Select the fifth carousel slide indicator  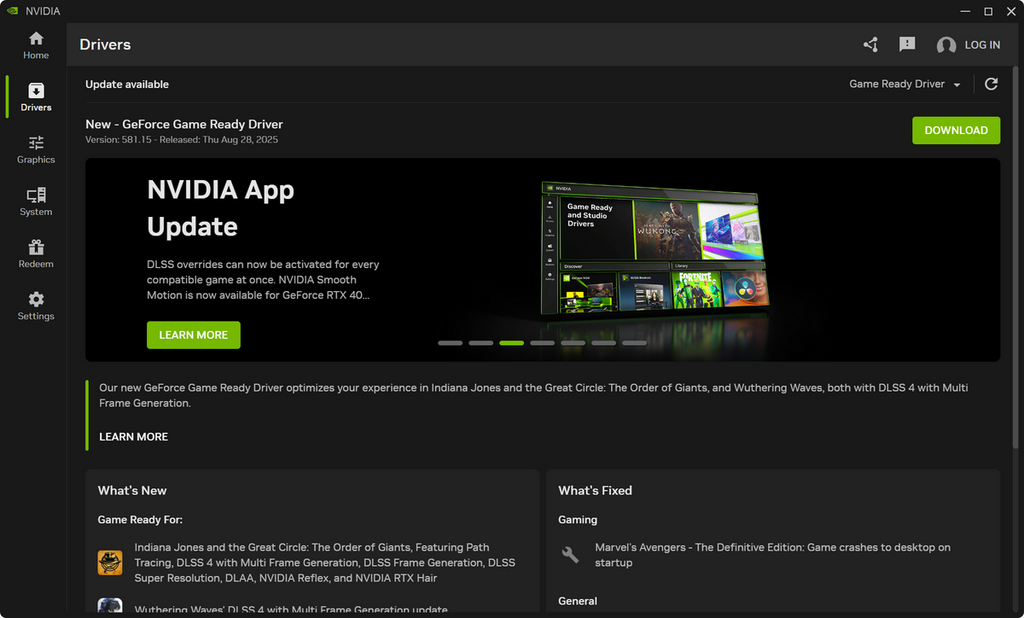(x=573, y=343)
